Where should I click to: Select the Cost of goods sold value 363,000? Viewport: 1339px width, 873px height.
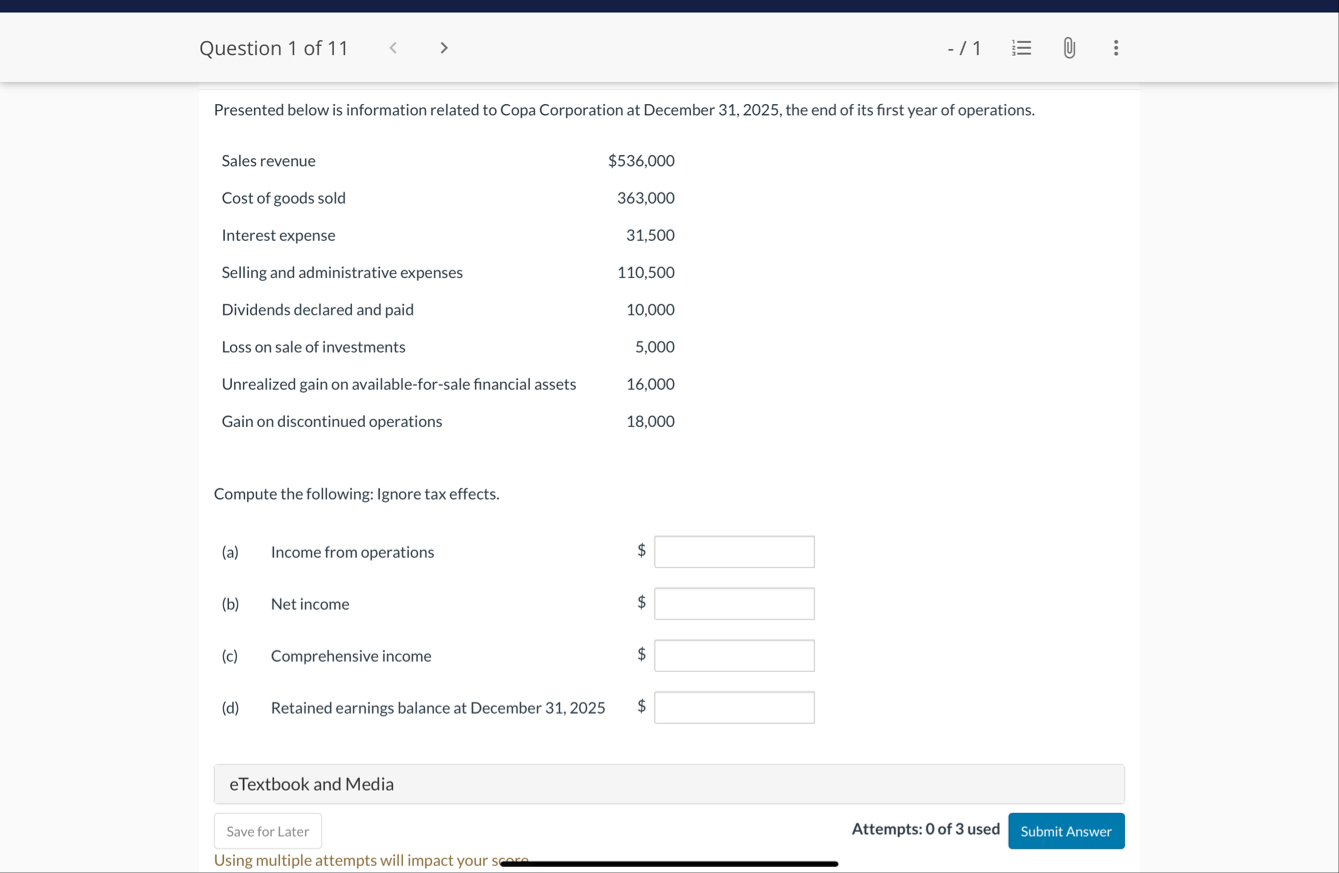point(646,198)
